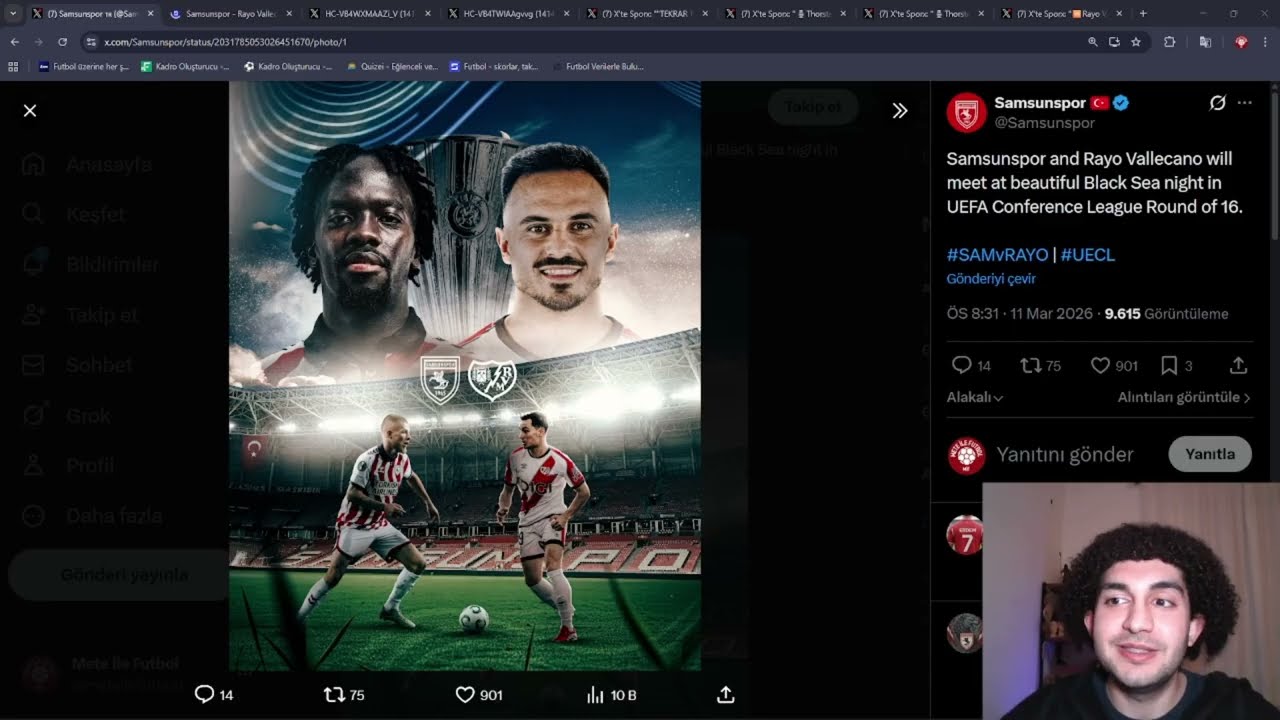Click the Yanıtla button
The height and width of the screenshot is (720, 1280).
[x=1210, y=454]
